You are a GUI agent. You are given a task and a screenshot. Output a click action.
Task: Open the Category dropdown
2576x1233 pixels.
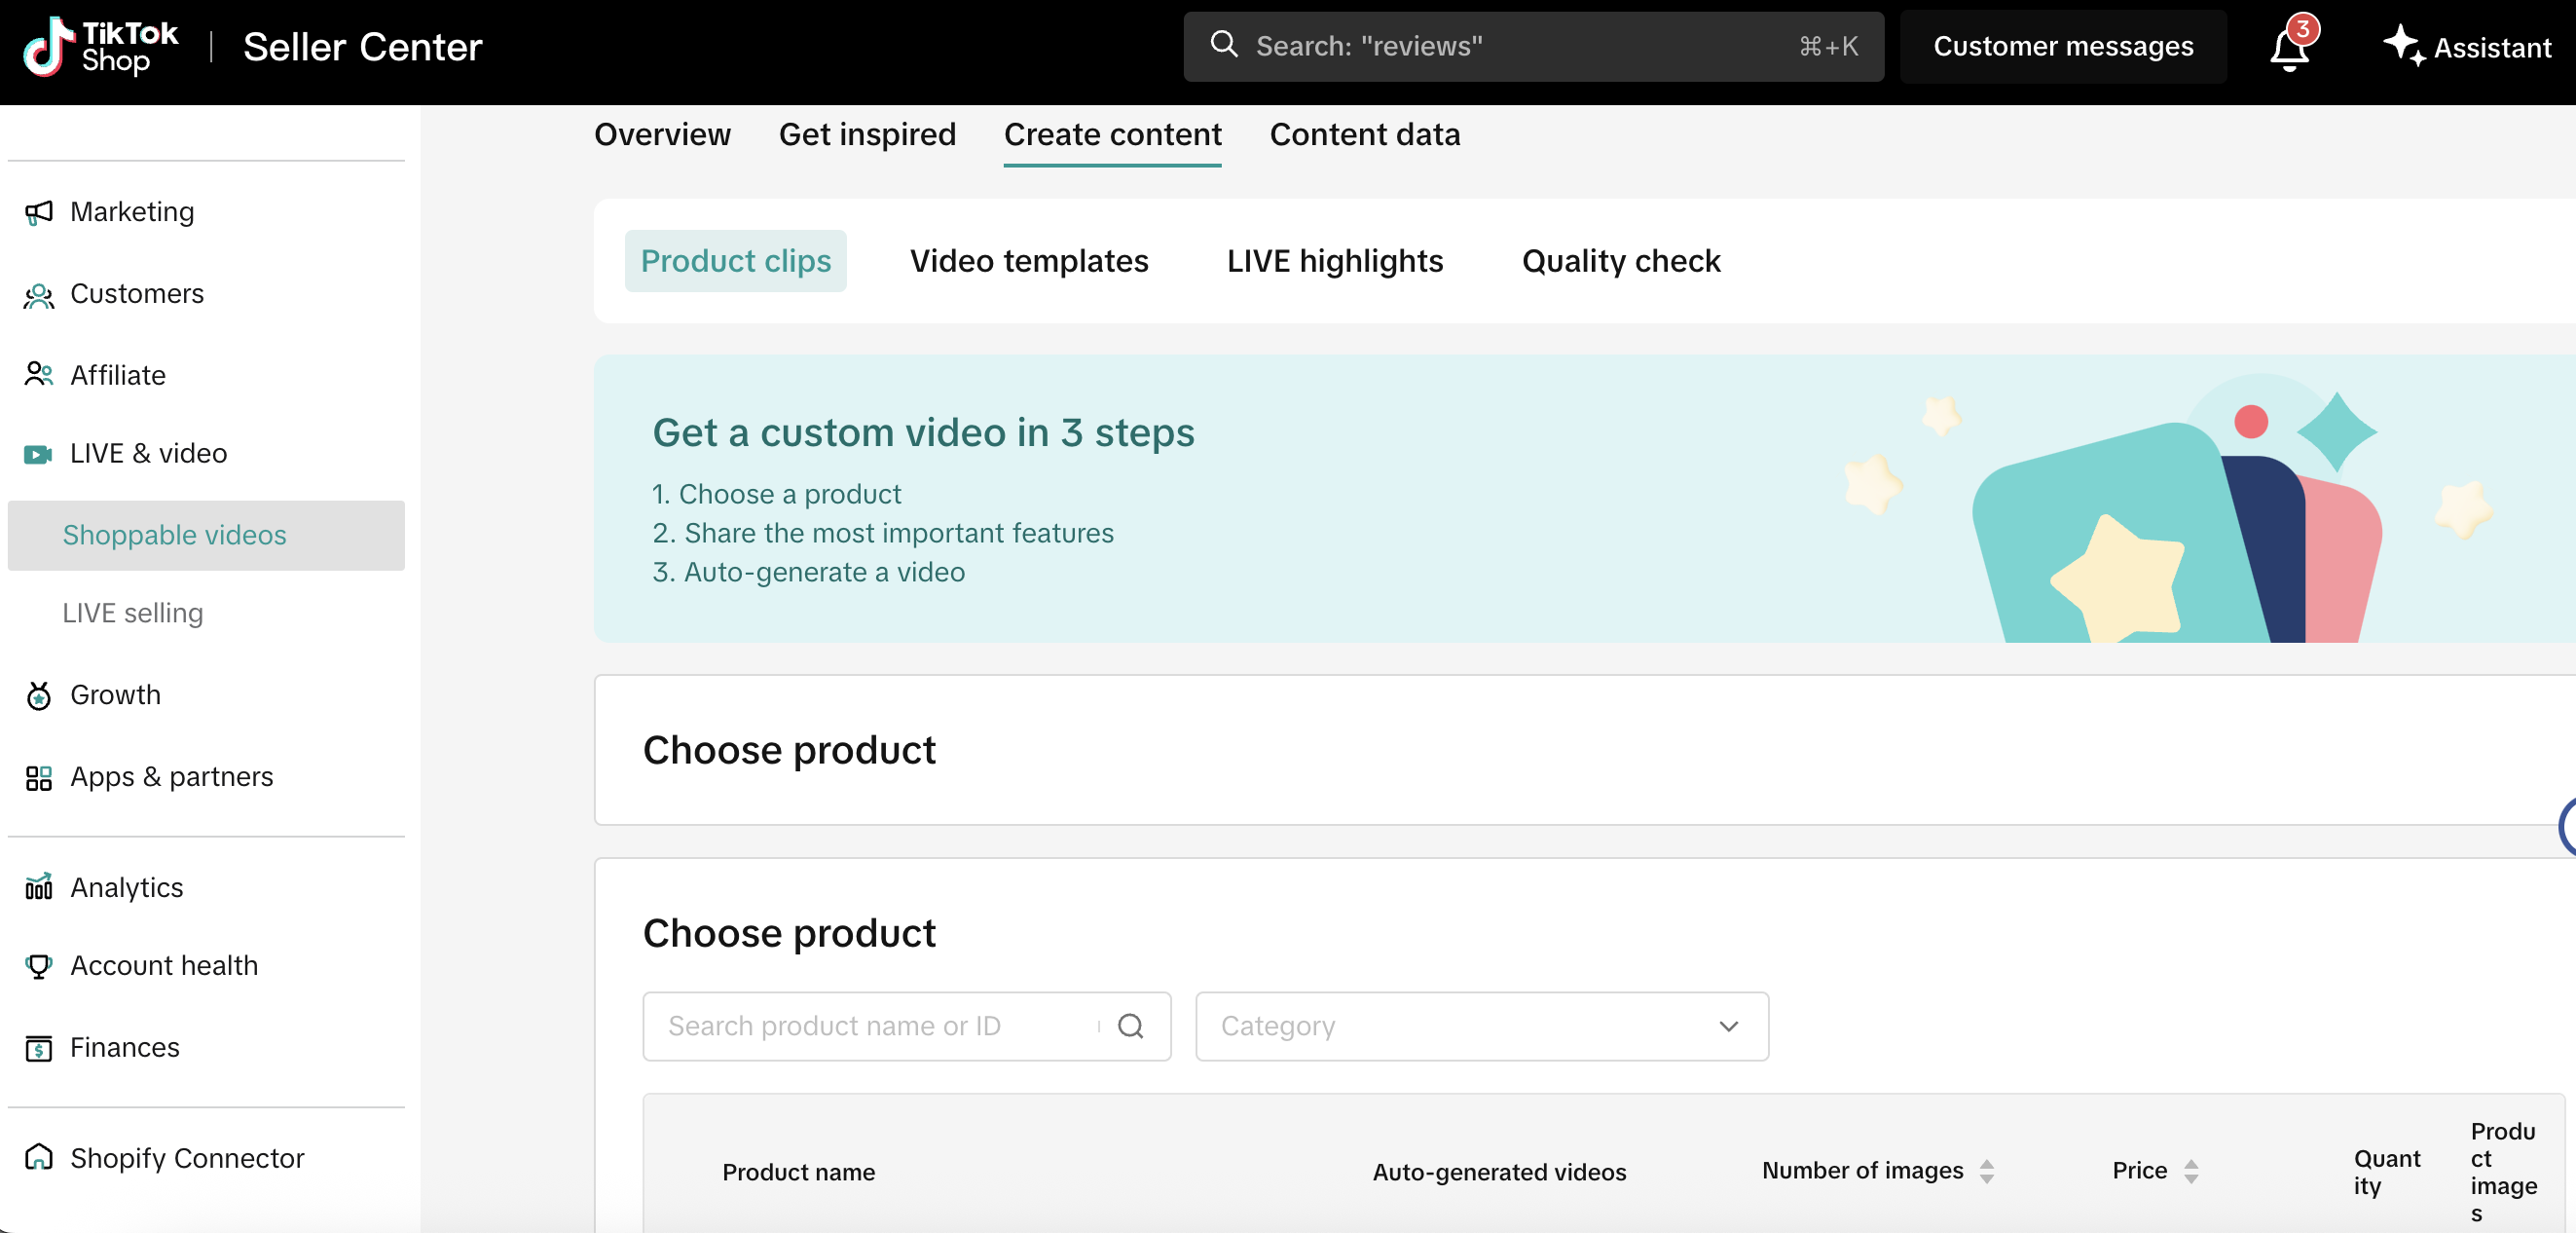(1481, 1026)
